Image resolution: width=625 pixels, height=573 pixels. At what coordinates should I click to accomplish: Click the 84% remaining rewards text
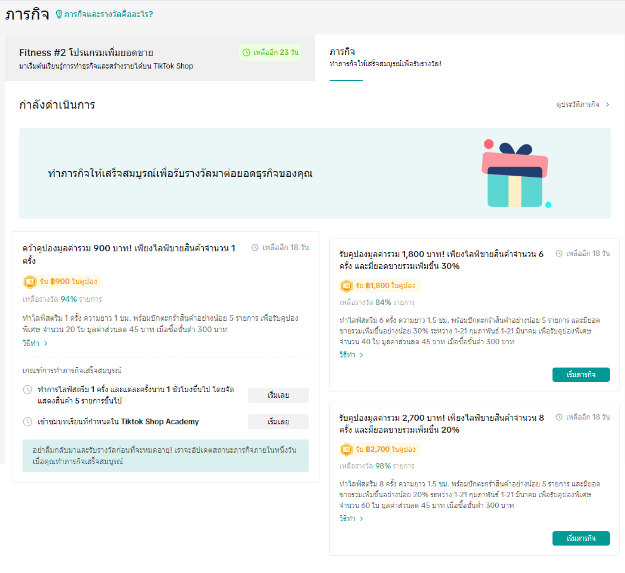(x=377, y=302)
